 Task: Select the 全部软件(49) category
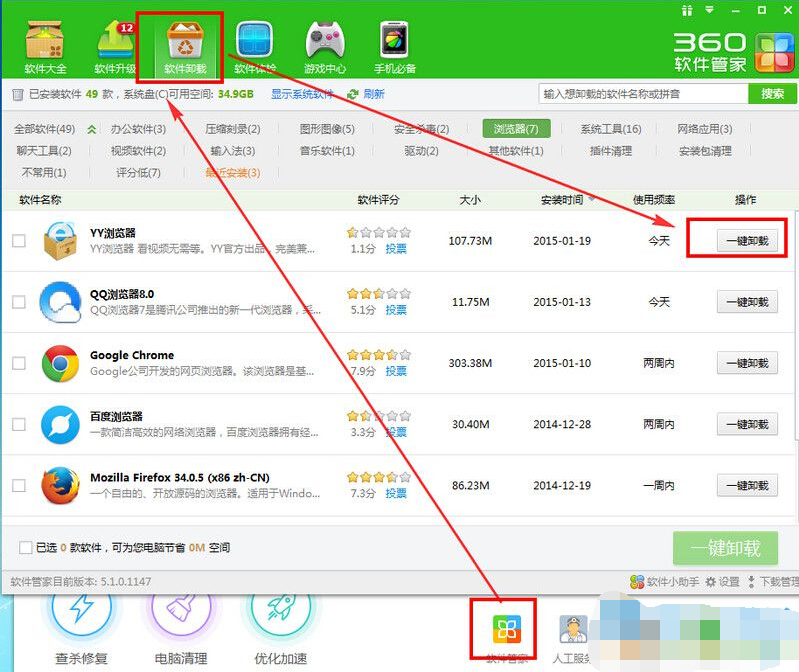[44, 129]
